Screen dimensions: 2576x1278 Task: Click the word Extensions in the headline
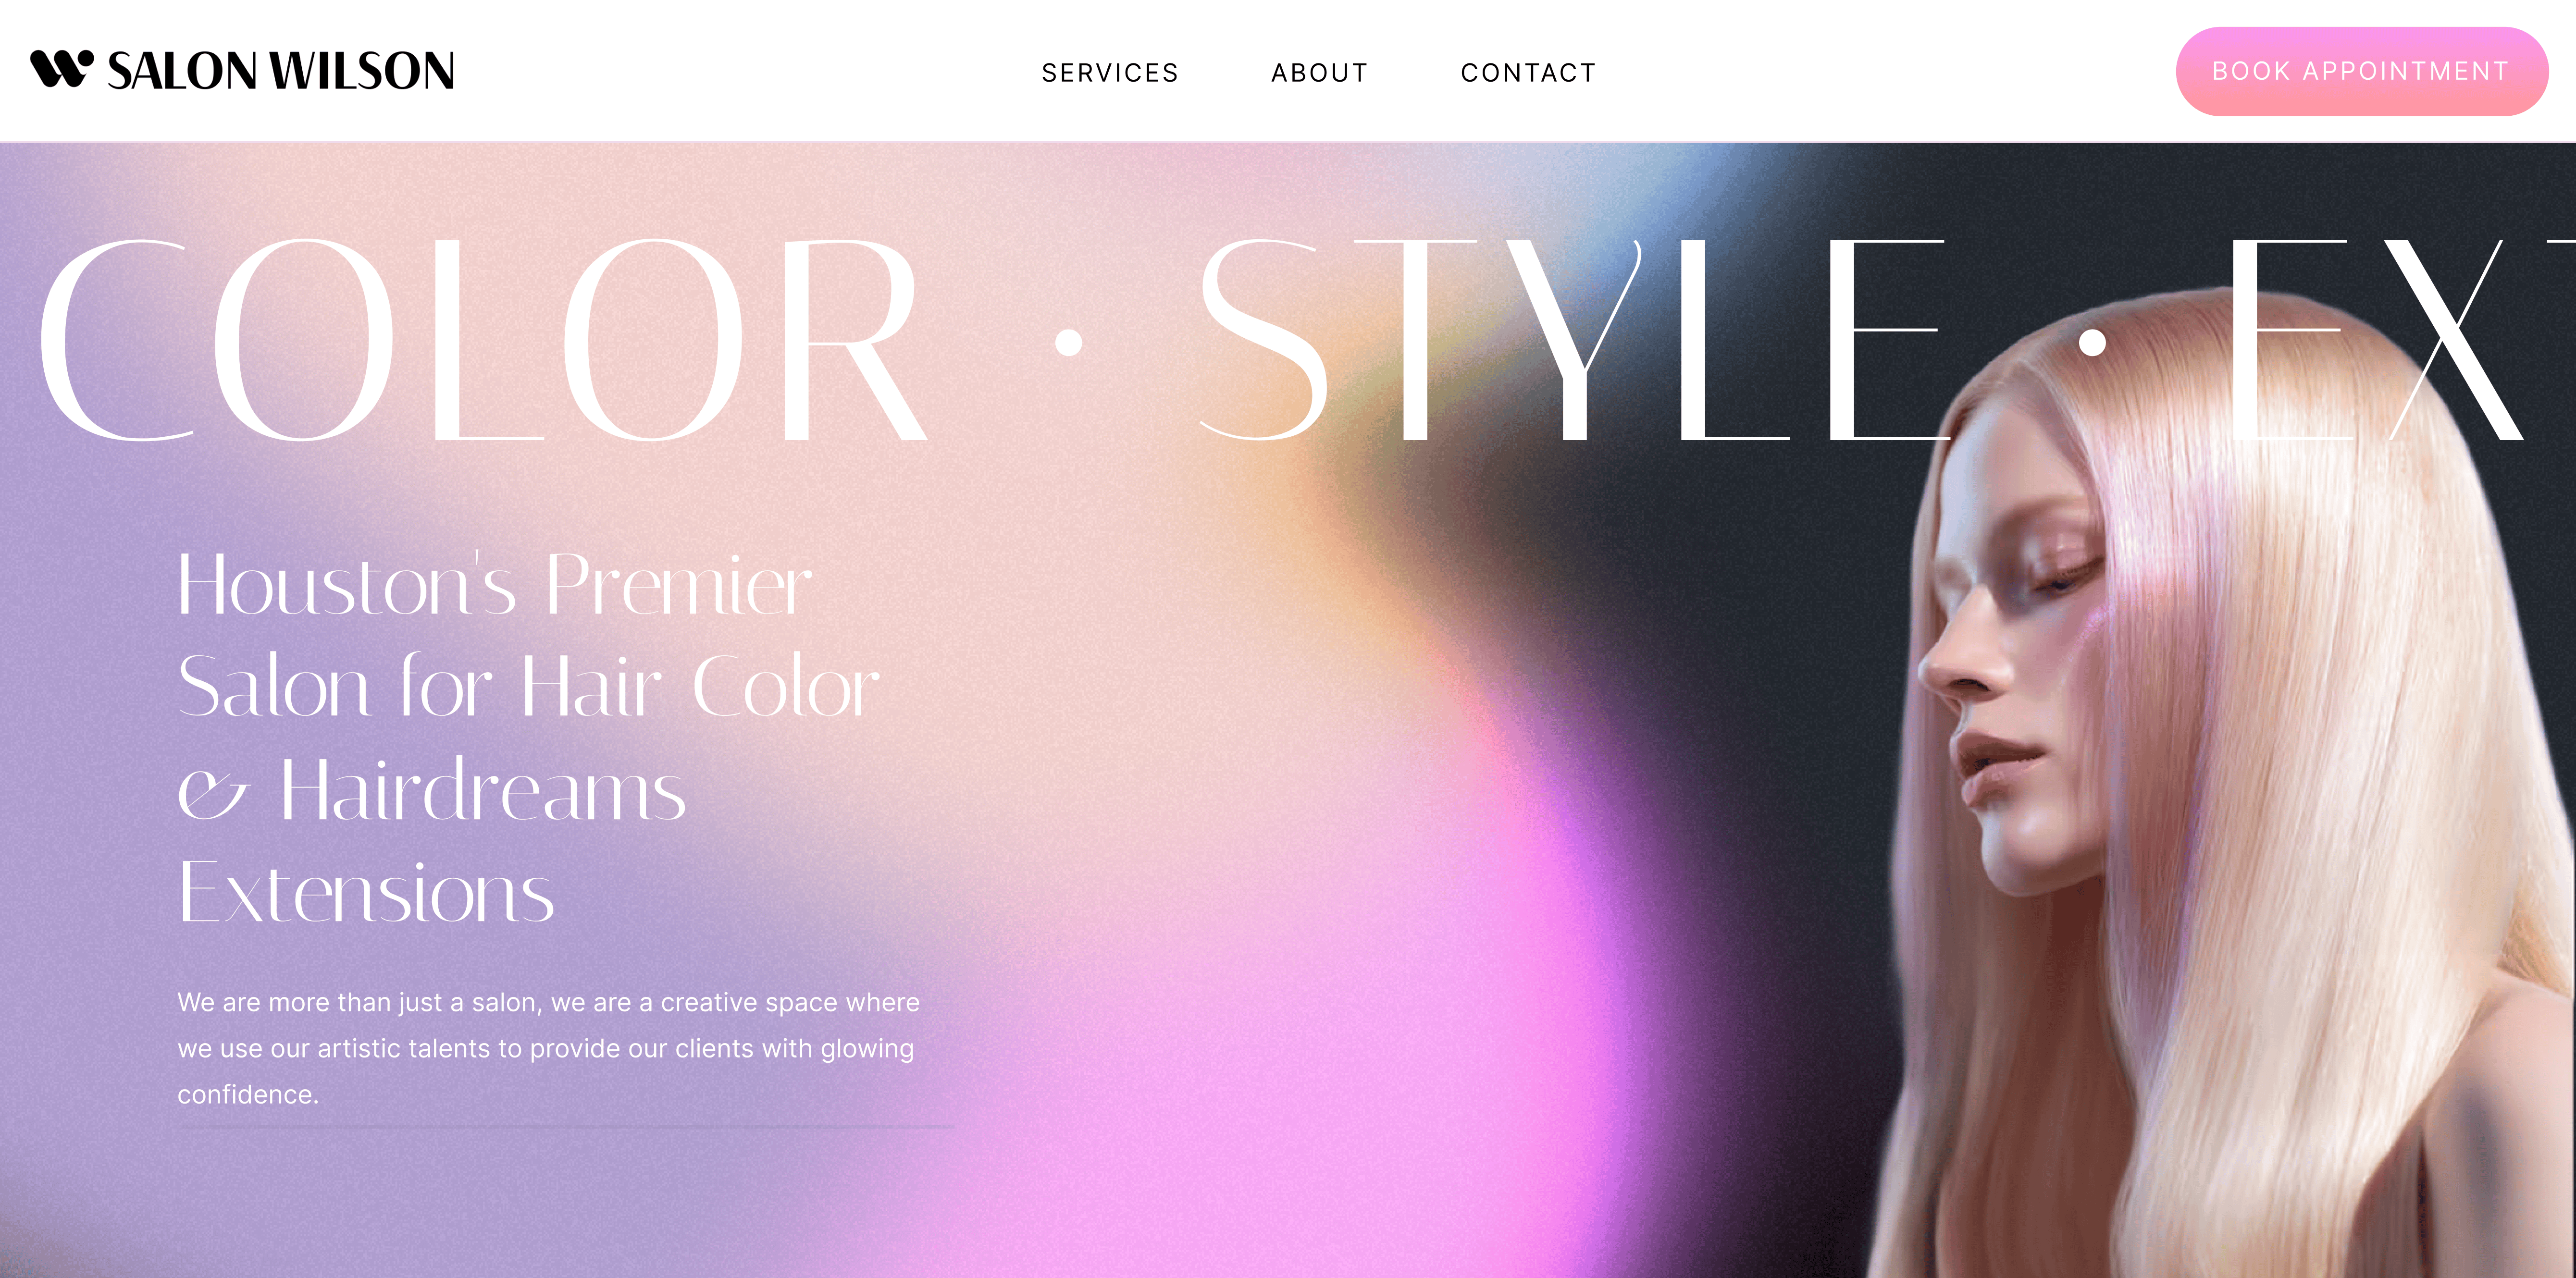(x=366, y=892)
